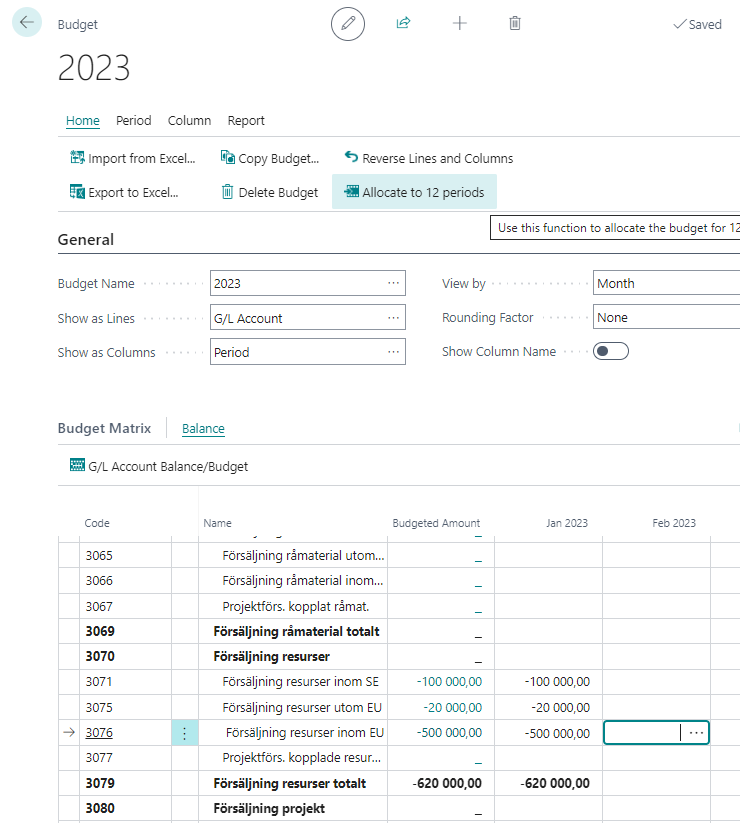The width and height of the screenshot is (740, 823).
Task: Click Reverse Lines and Columns label
Action: pyautogui.click(x=438, y=159)
